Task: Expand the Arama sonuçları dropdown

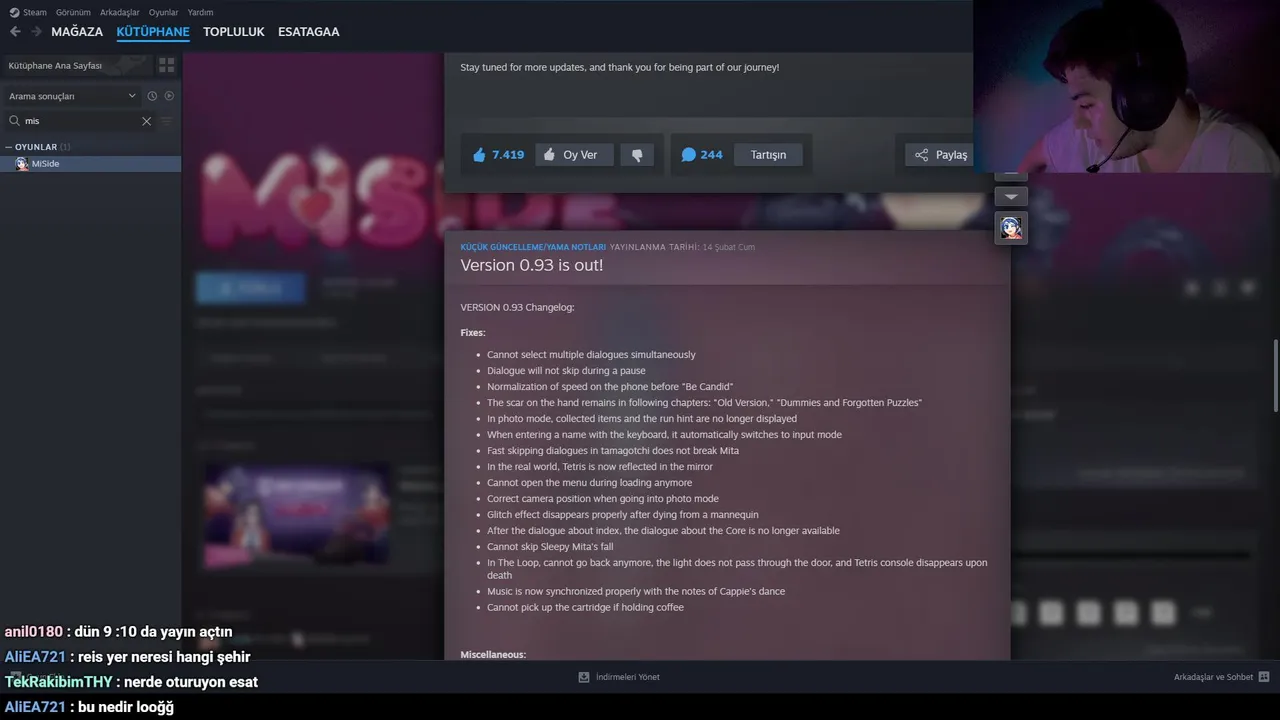Action: click(72, 96)
